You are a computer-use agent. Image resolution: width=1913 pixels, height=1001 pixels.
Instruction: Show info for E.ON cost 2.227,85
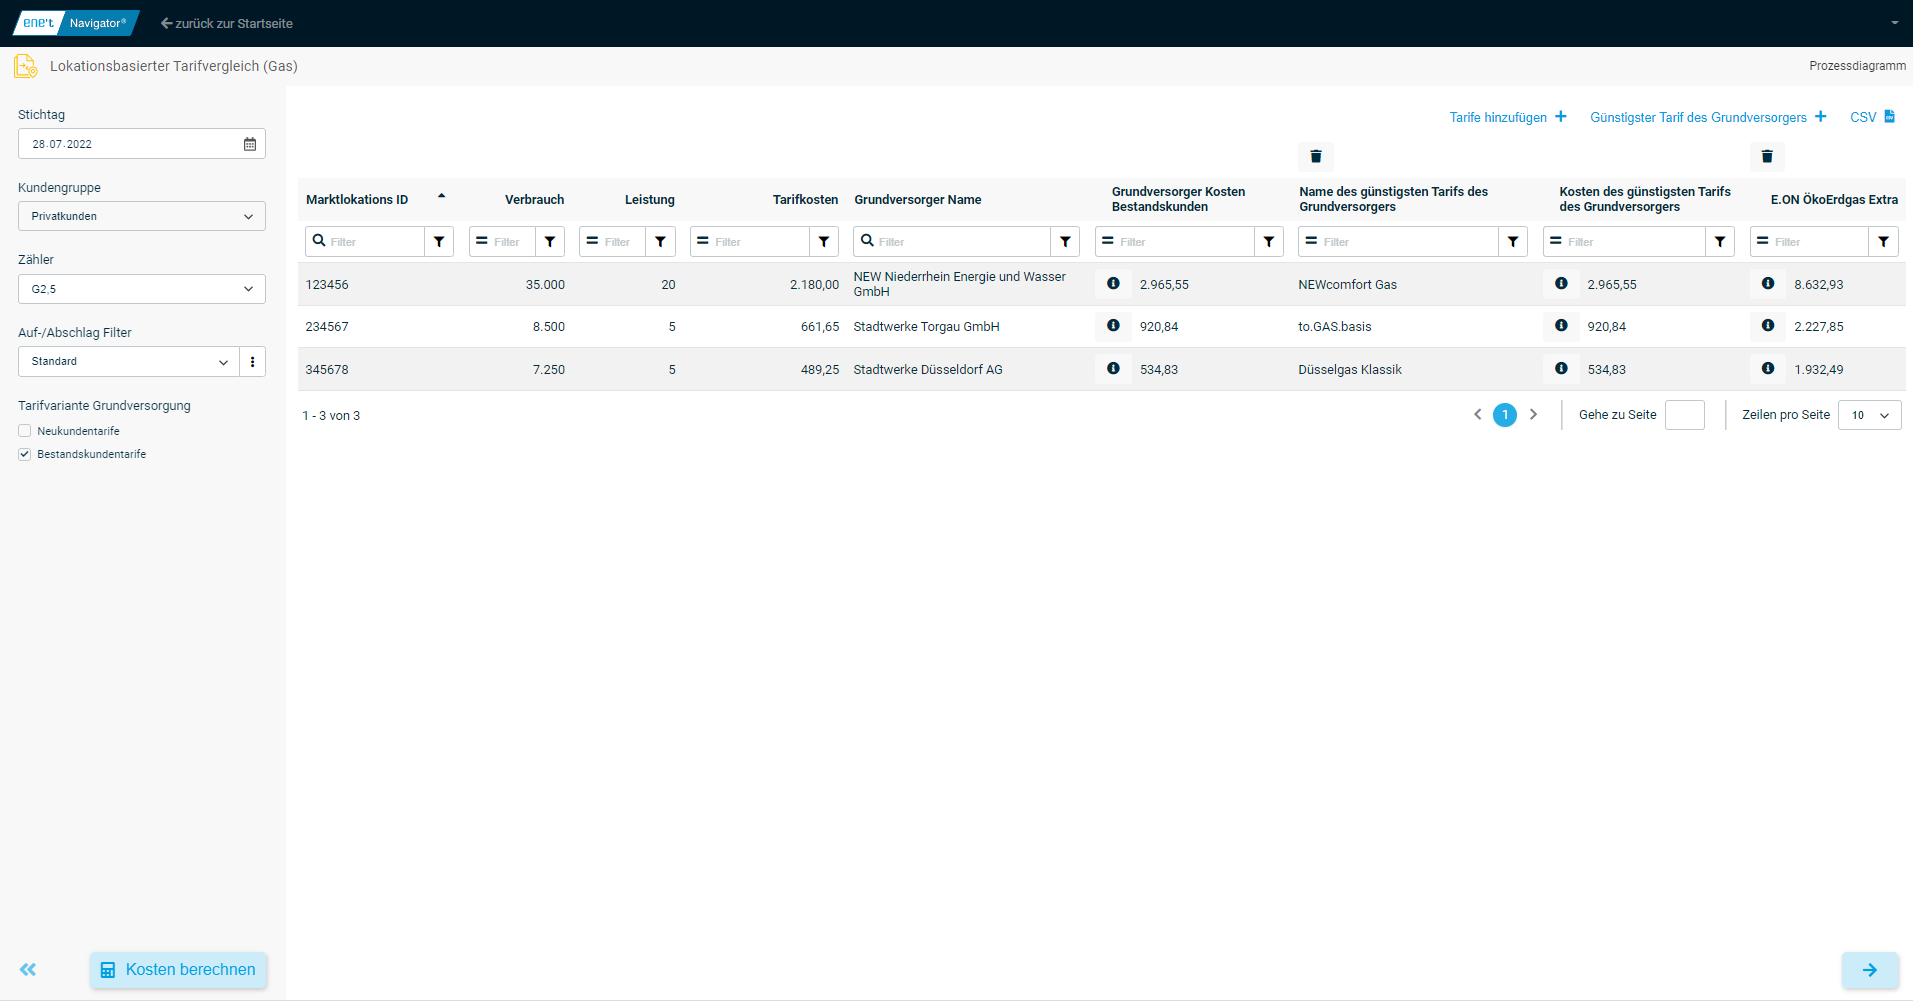[x=1768, y=326]
